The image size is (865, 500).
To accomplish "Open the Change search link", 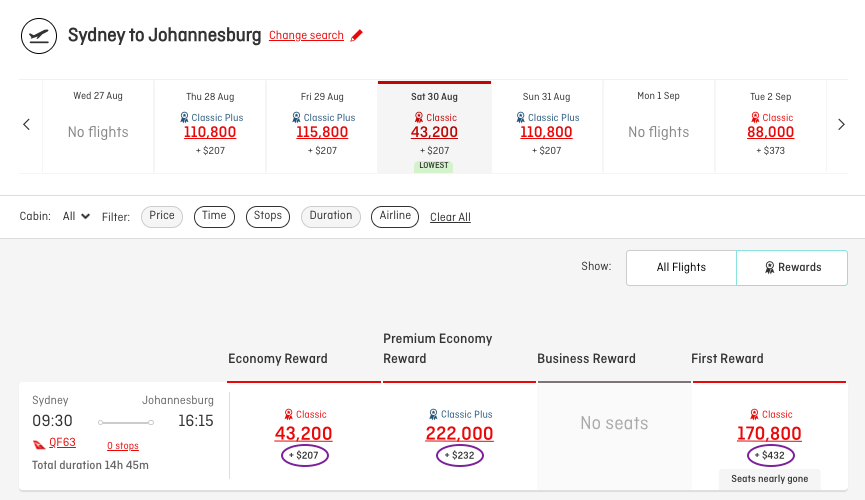I will [x=306, y=35].
